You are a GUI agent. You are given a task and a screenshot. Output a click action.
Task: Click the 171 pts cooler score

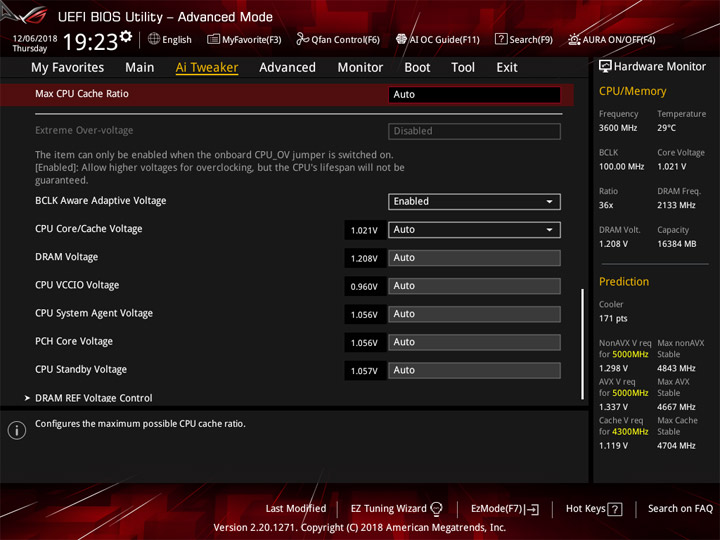coord(613,318)
